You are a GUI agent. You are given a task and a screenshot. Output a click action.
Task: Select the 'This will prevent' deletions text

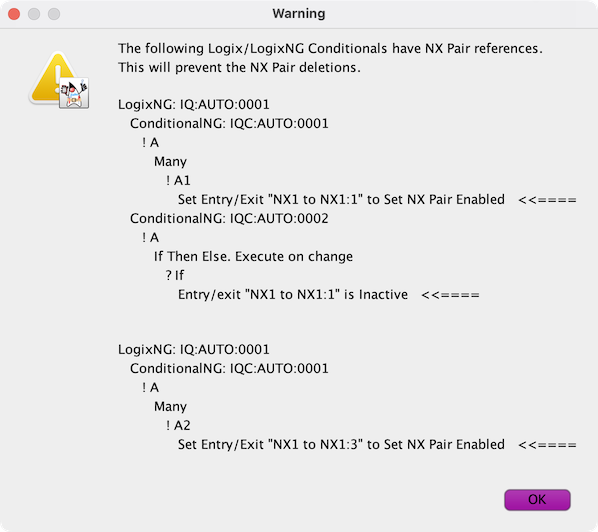pos(239,68)
